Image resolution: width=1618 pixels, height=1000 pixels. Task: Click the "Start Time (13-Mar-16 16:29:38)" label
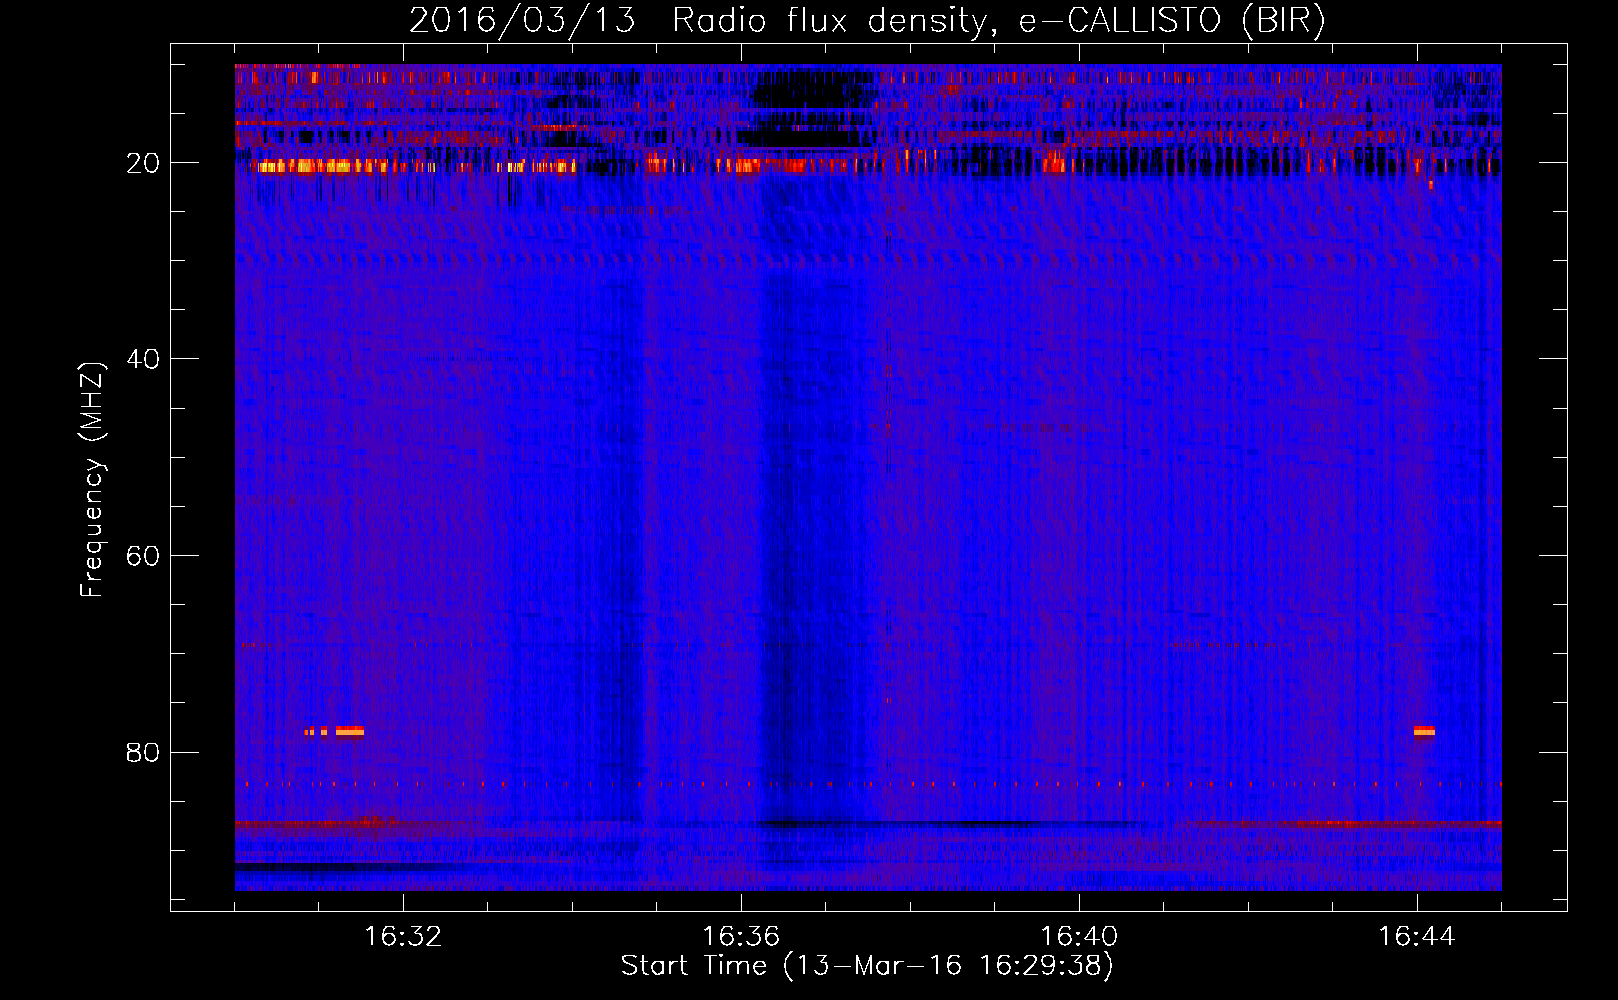tap(867, 966)
